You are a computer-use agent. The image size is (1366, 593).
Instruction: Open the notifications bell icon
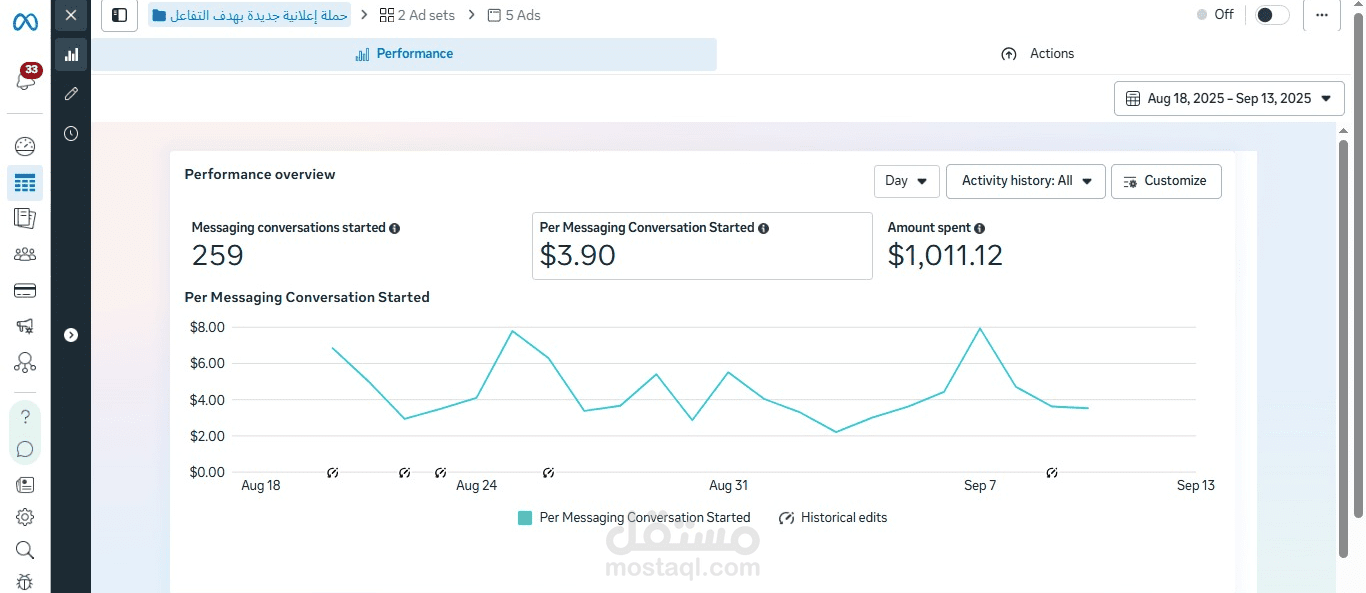tap(25, 79)
